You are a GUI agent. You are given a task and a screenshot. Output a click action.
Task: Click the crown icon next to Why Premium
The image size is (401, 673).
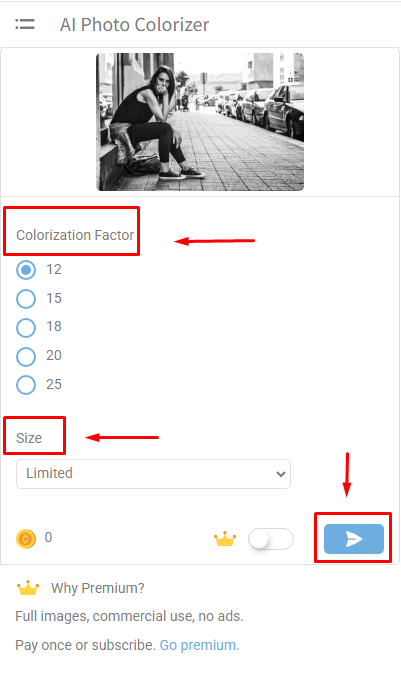pos(28,588)
